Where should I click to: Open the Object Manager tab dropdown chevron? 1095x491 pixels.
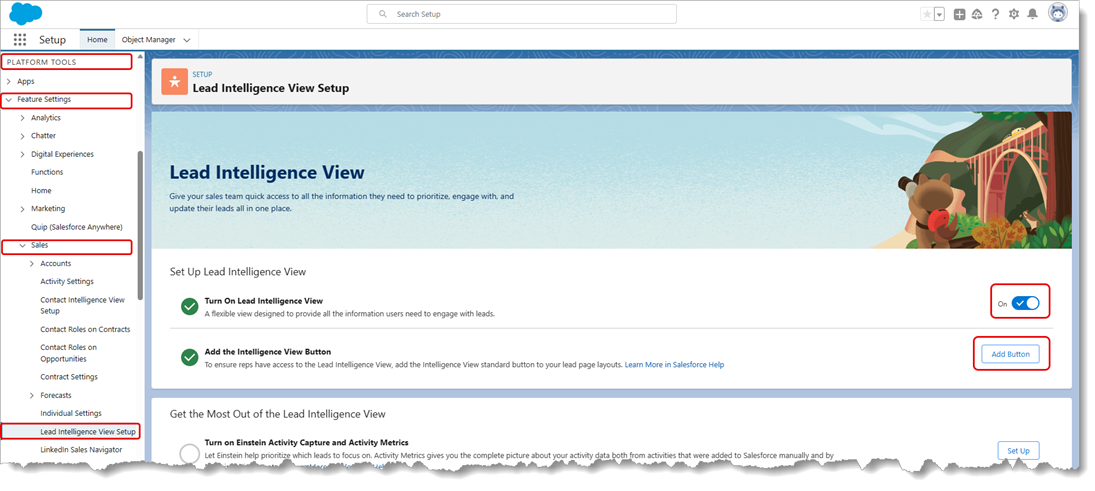tap(186, 41)
